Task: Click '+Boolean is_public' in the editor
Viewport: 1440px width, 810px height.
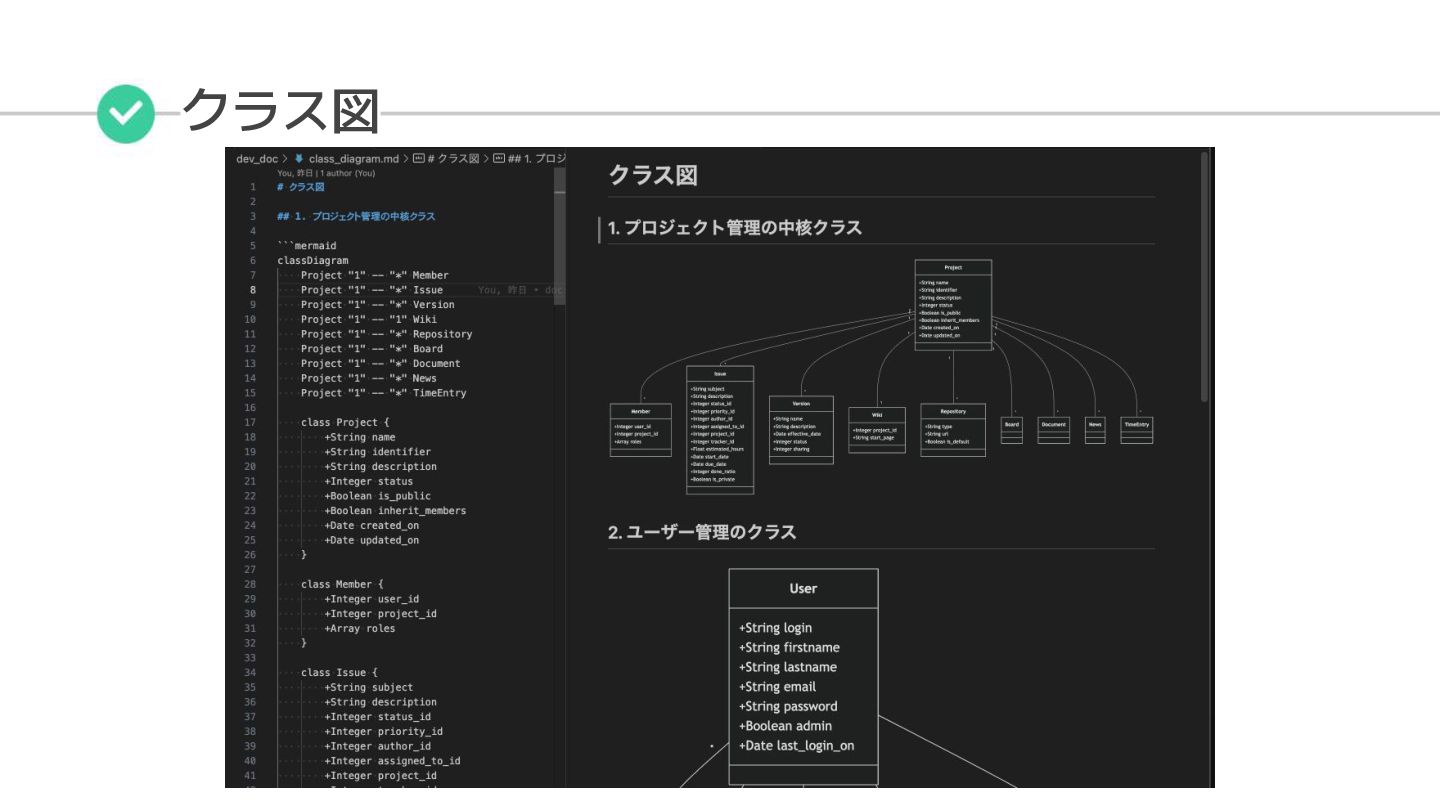Action: pyautogui.click(x=378, y=496)
